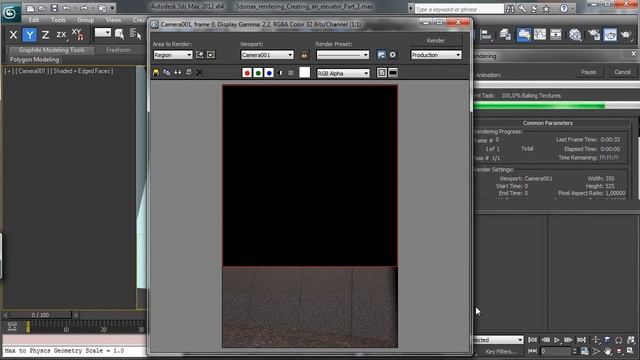Restrict to Z axis constraint

45,35
